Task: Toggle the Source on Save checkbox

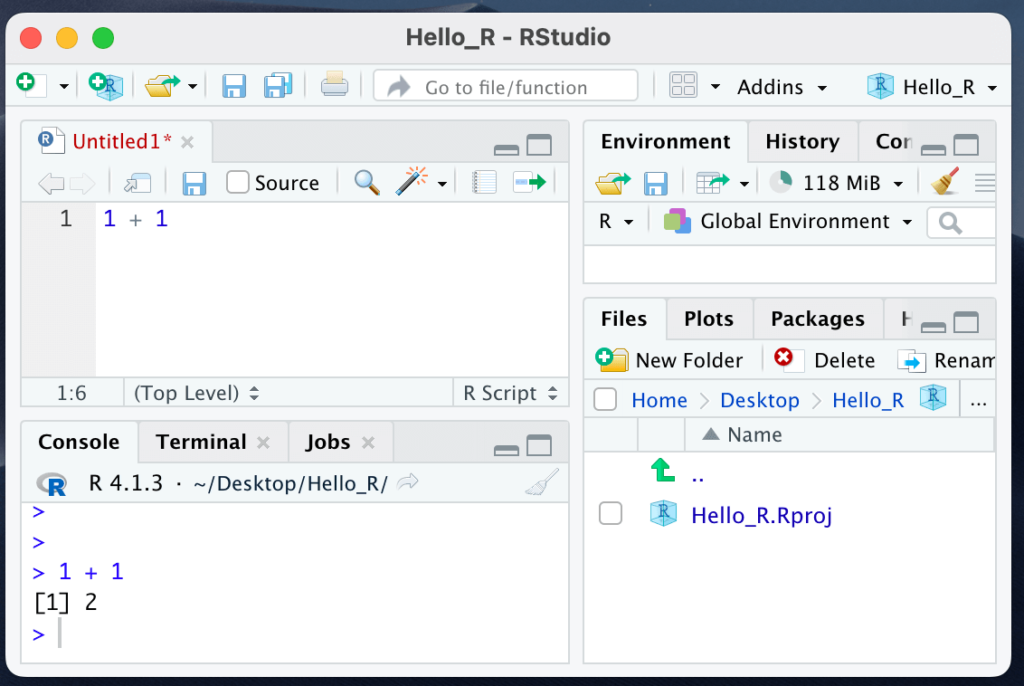Action: click(x=238, y=182)
